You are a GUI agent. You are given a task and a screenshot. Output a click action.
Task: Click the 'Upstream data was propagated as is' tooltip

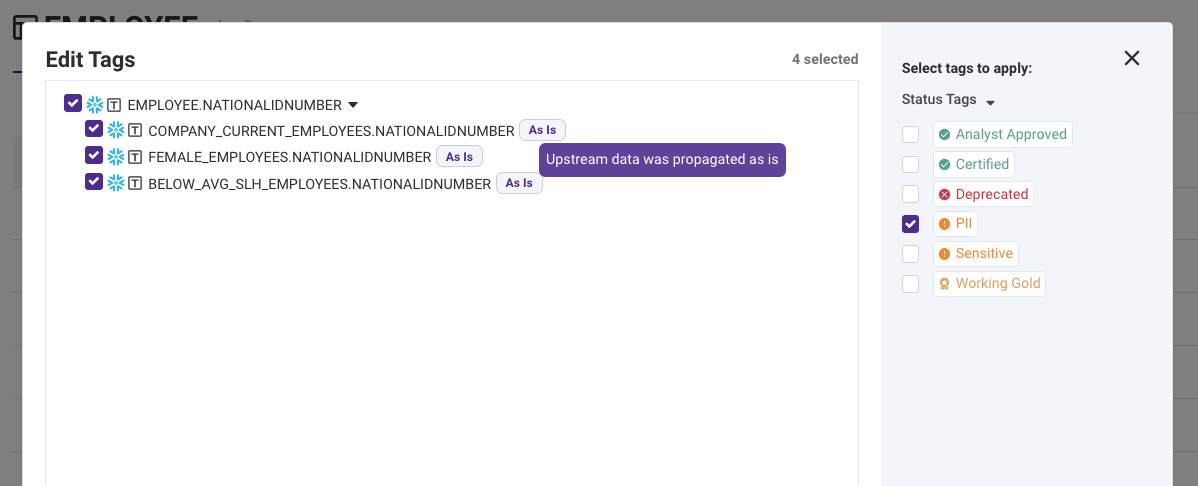662,160
